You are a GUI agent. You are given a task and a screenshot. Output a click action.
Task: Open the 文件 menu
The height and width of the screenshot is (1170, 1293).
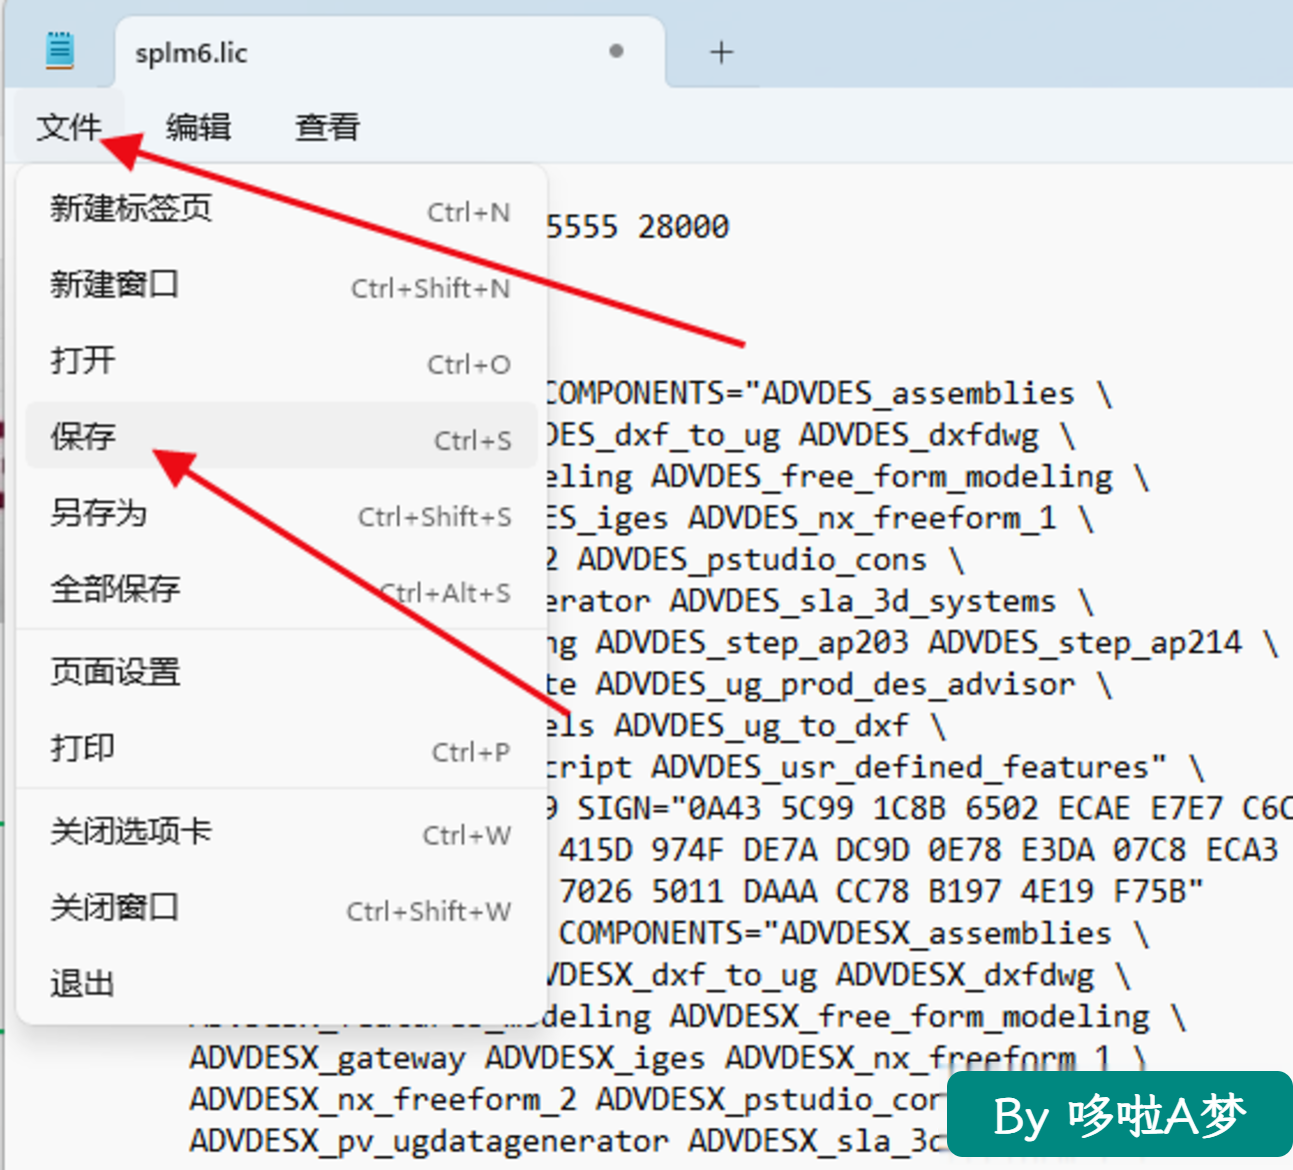click(69, 127)
